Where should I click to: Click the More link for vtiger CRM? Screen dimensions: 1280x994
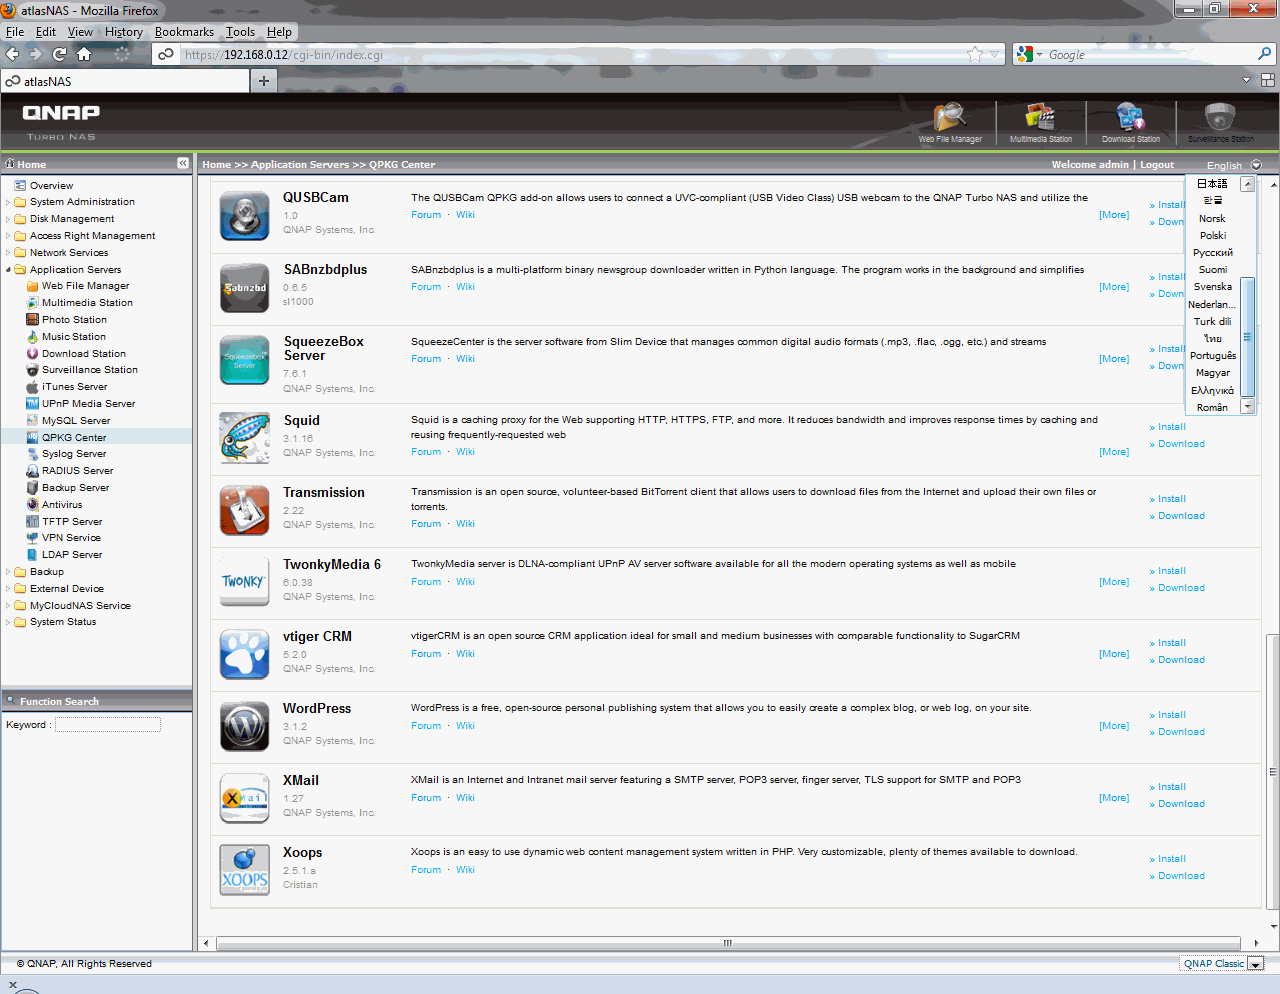(x=1114, y=654)
